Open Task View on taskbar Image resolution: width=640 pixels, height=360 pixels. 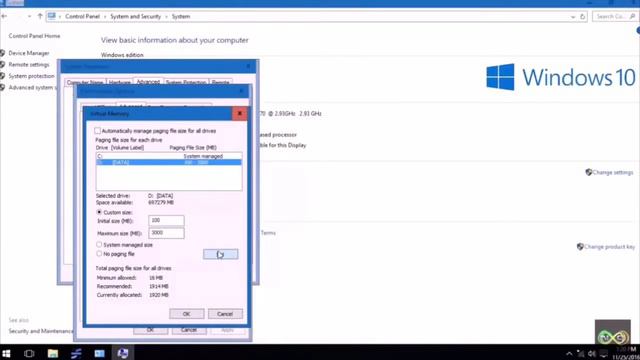point(29,353)
